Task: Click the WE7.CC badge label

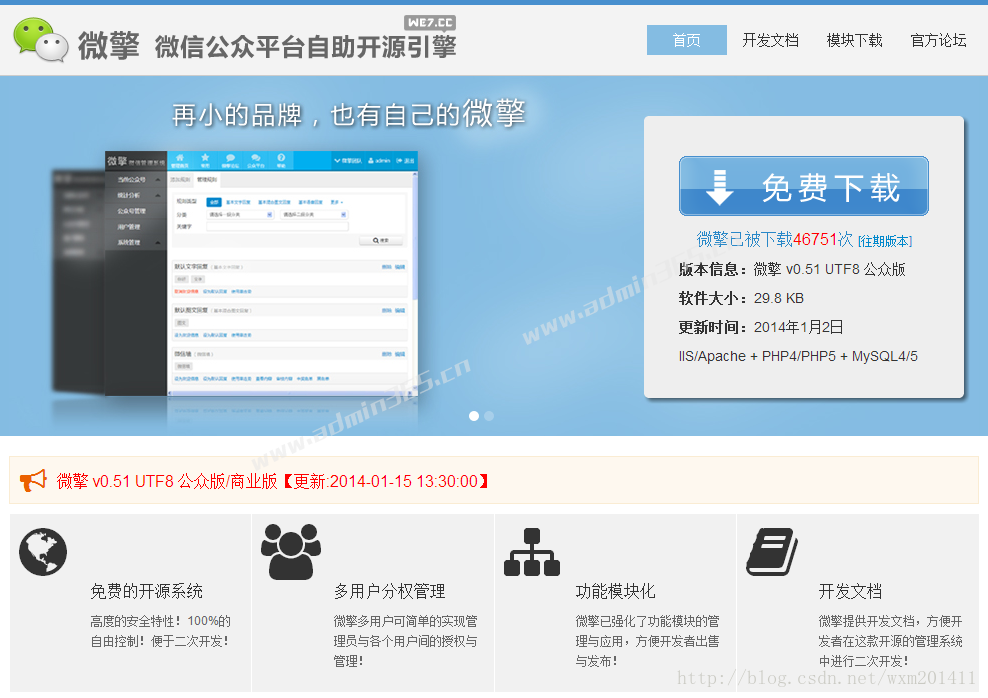Action: coord(430,23)
